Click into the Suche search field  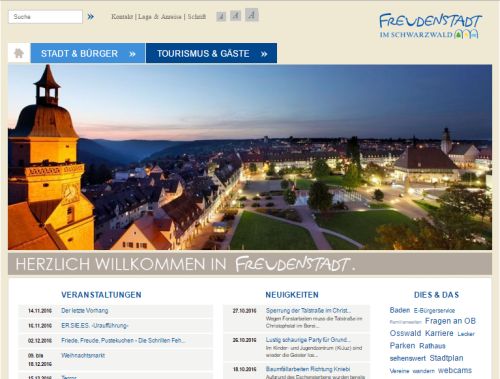pos(45,17)
